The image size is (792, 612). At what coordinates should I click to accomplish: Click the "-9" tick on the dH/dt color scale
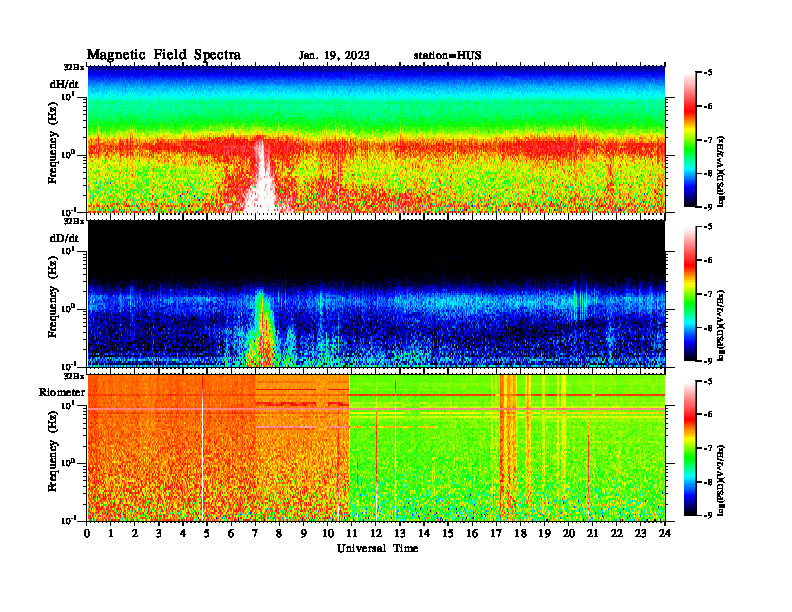point(708,207)
